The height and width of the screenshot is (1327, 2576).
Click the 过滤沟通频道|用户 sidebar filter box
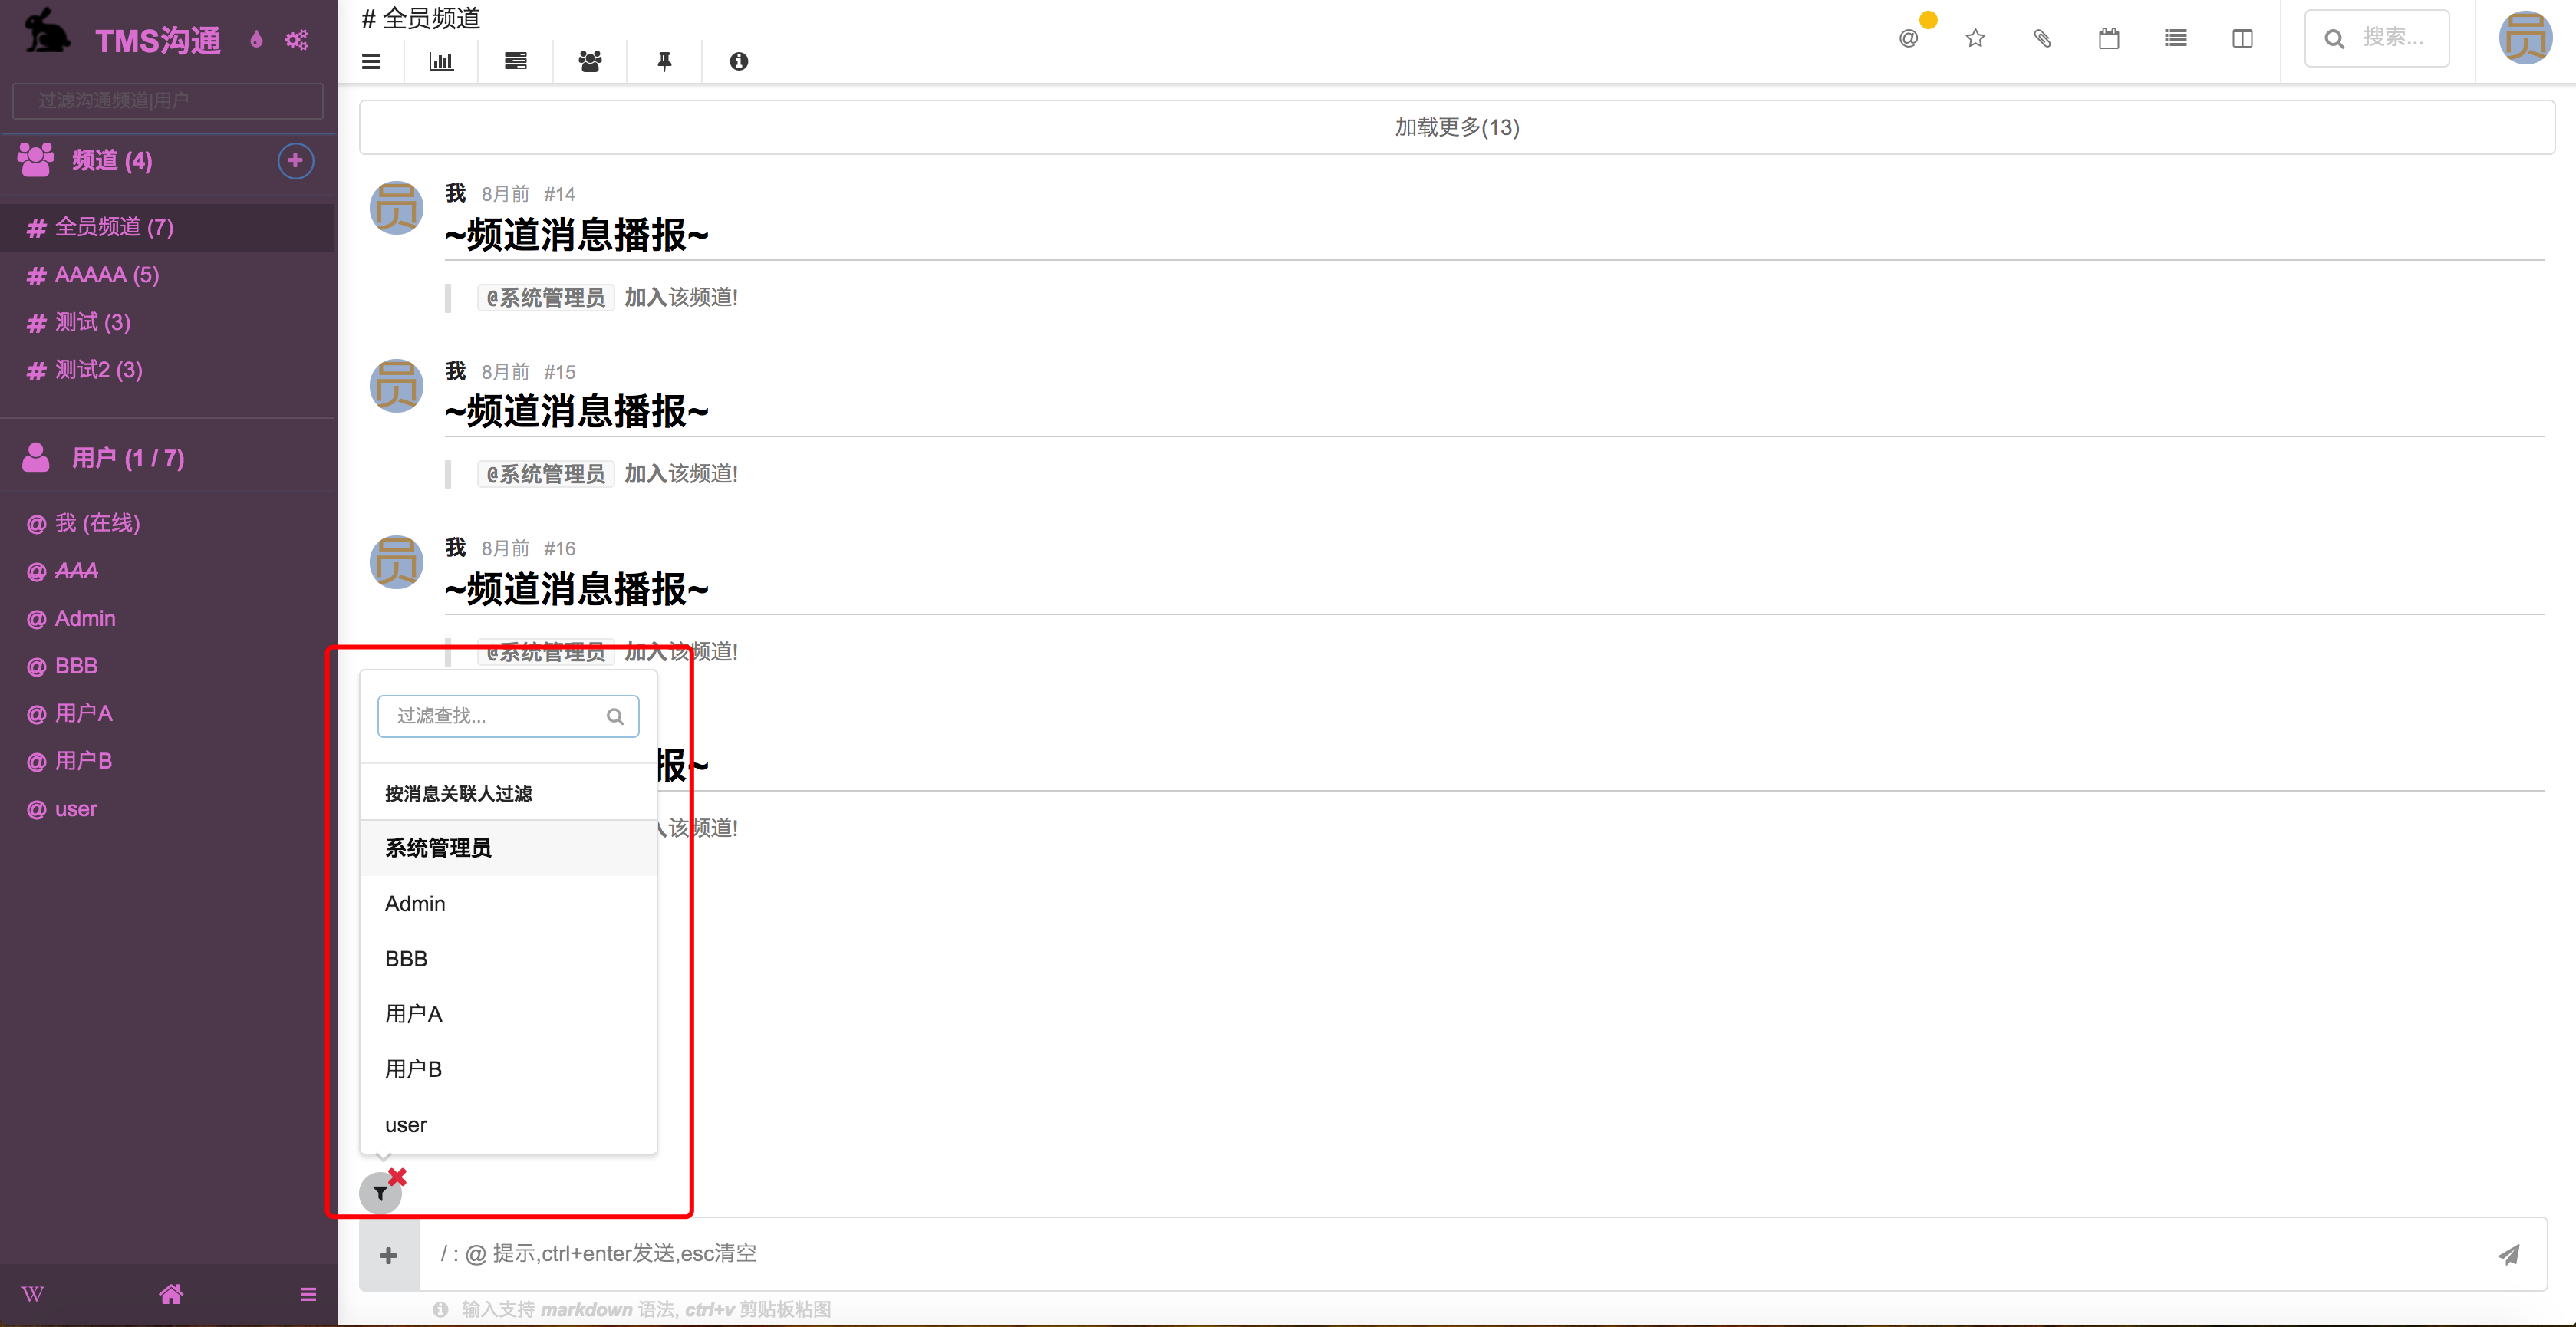(x=168, y=100)
